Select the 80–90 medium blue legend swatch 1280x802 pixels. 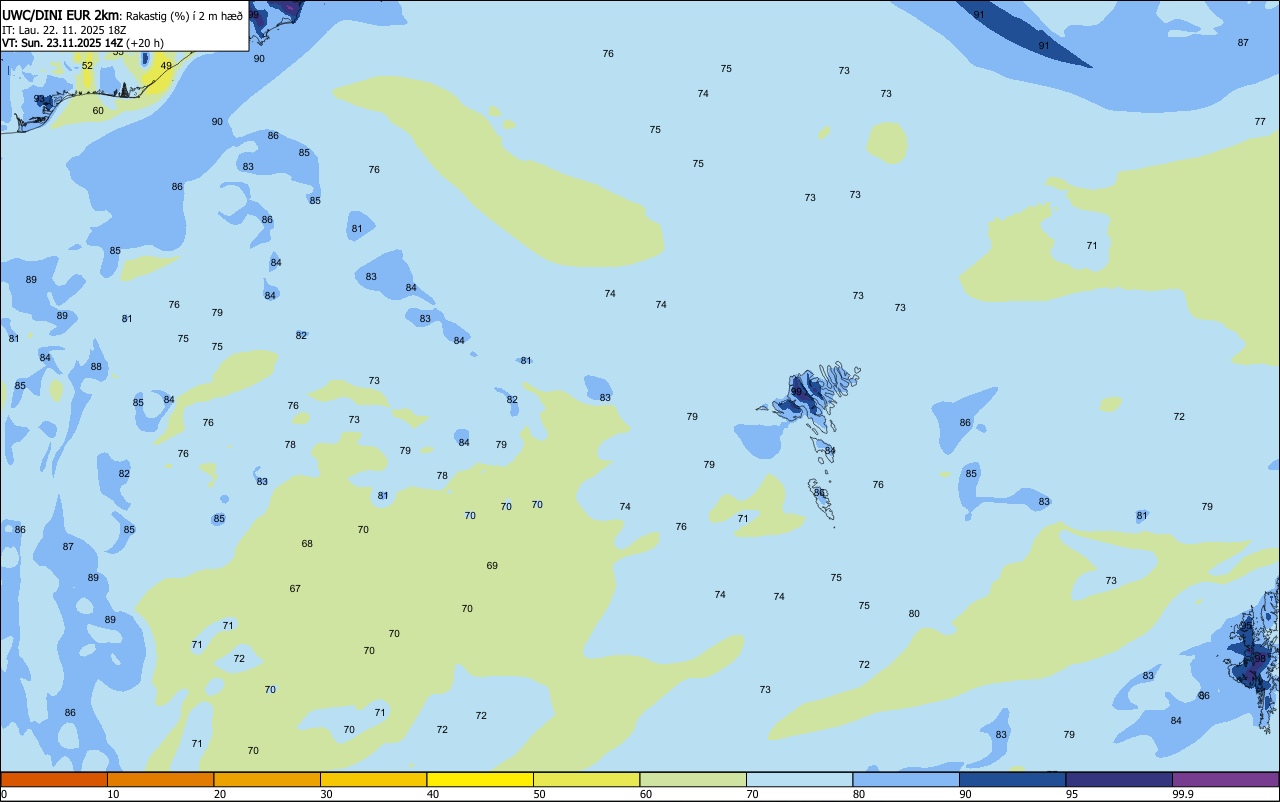pos(906,779)
